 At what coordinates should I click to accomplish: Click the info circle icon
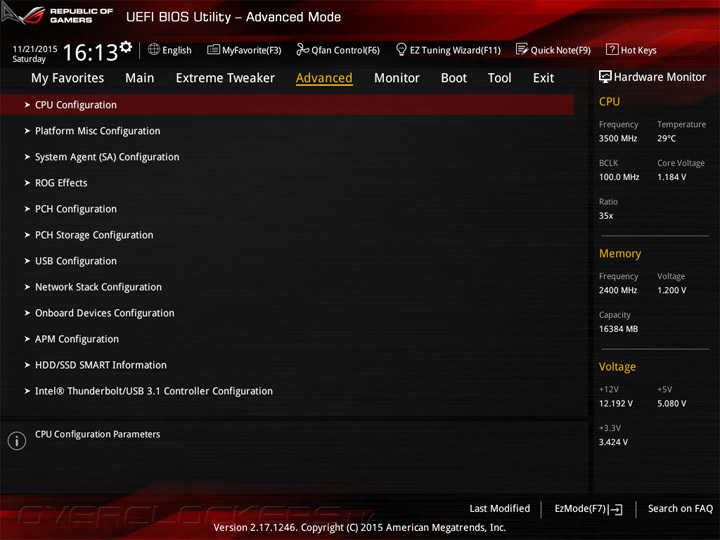(x=17, y=441)
